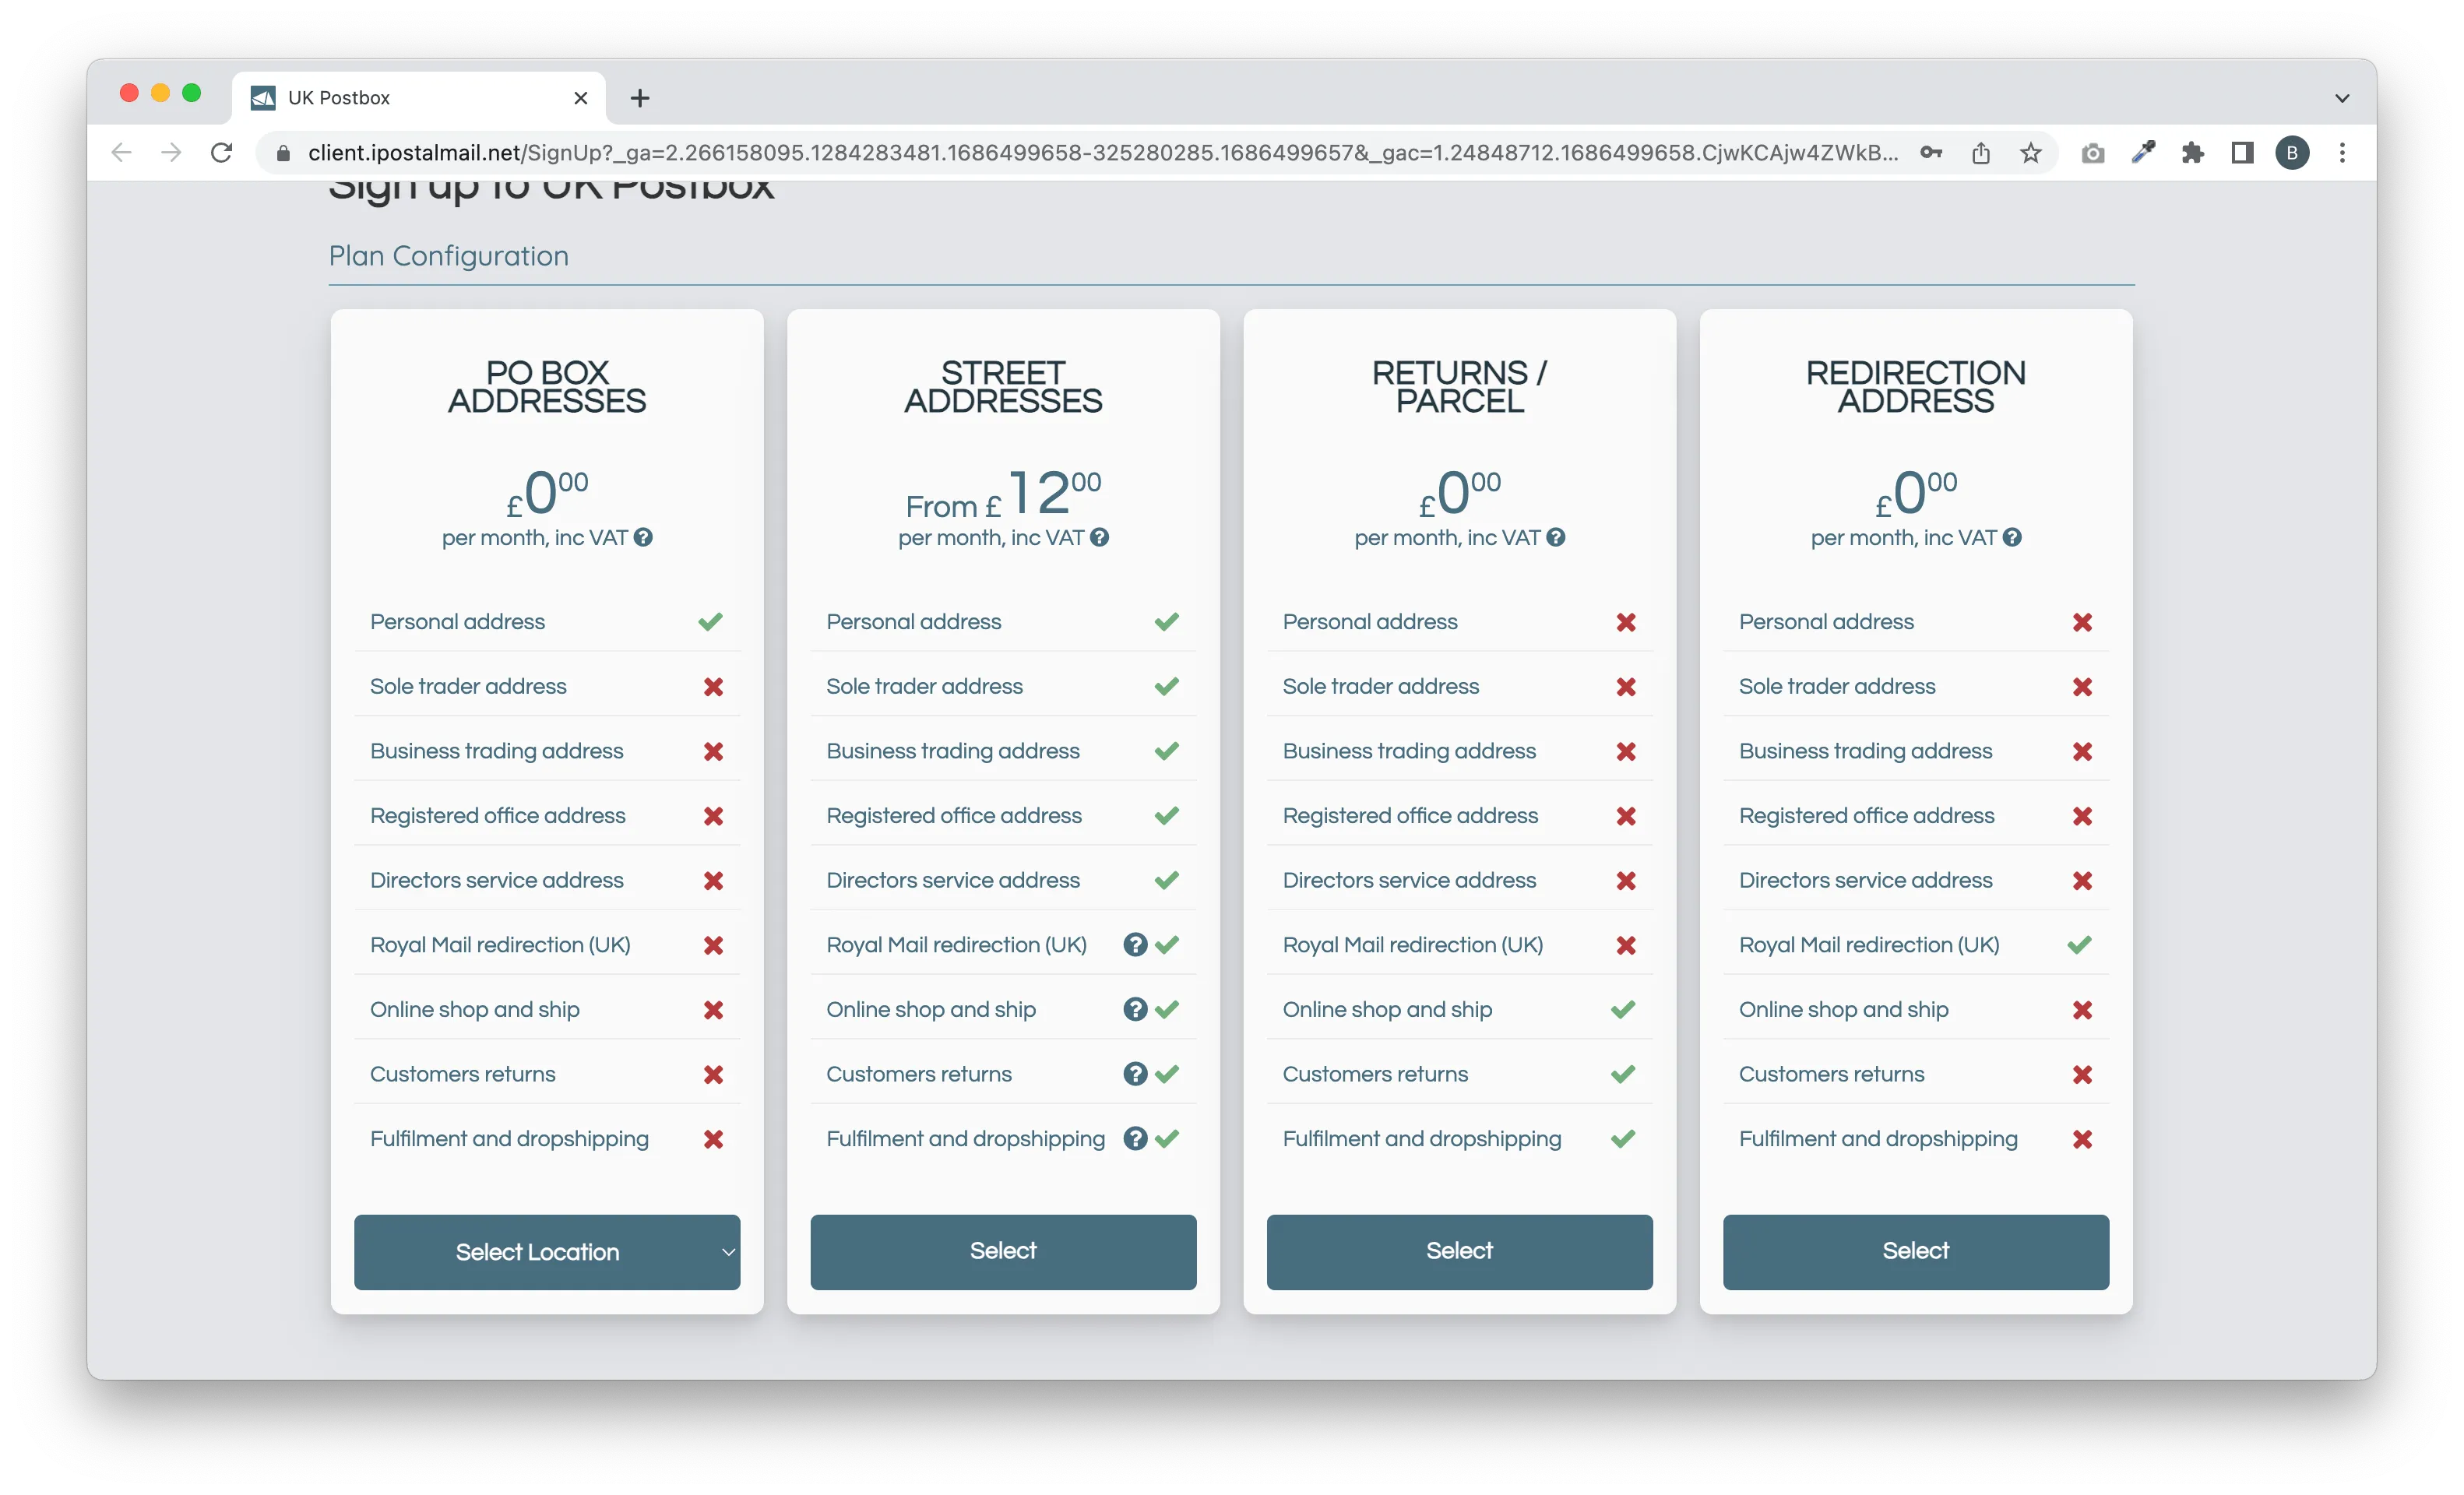The image size is (2464, 1495).
Task: Open a new browser tab
Action: pos(640,98)
